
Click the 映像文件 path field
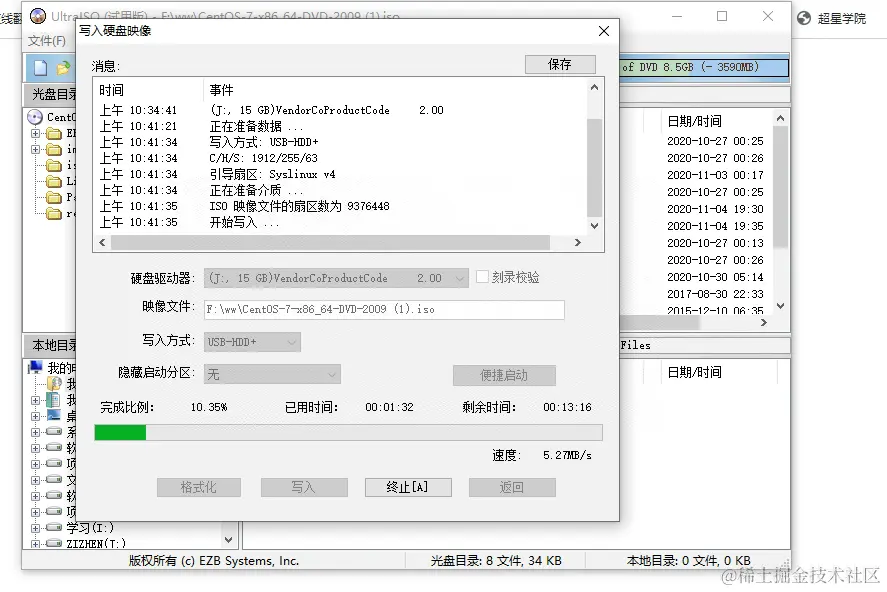pyautogui.click(x=384, y=309)
